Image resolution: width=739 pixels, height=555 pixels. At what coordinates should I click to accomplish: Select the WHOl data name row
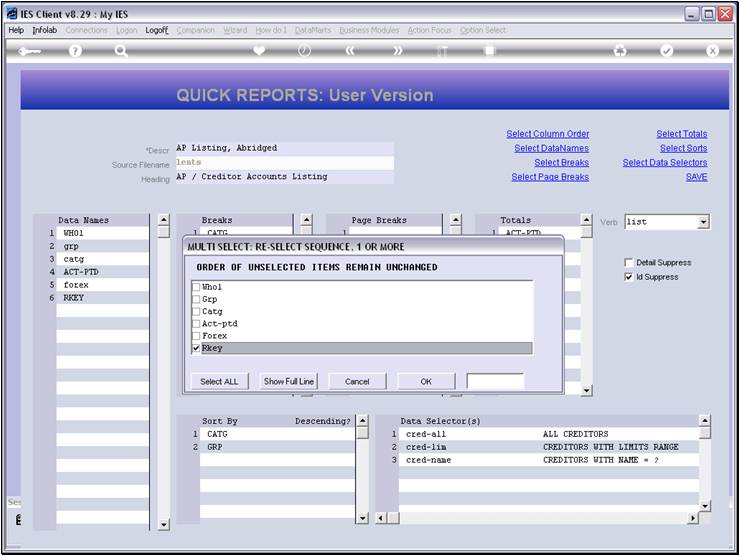pyautogui.click(x=102, y=233)
